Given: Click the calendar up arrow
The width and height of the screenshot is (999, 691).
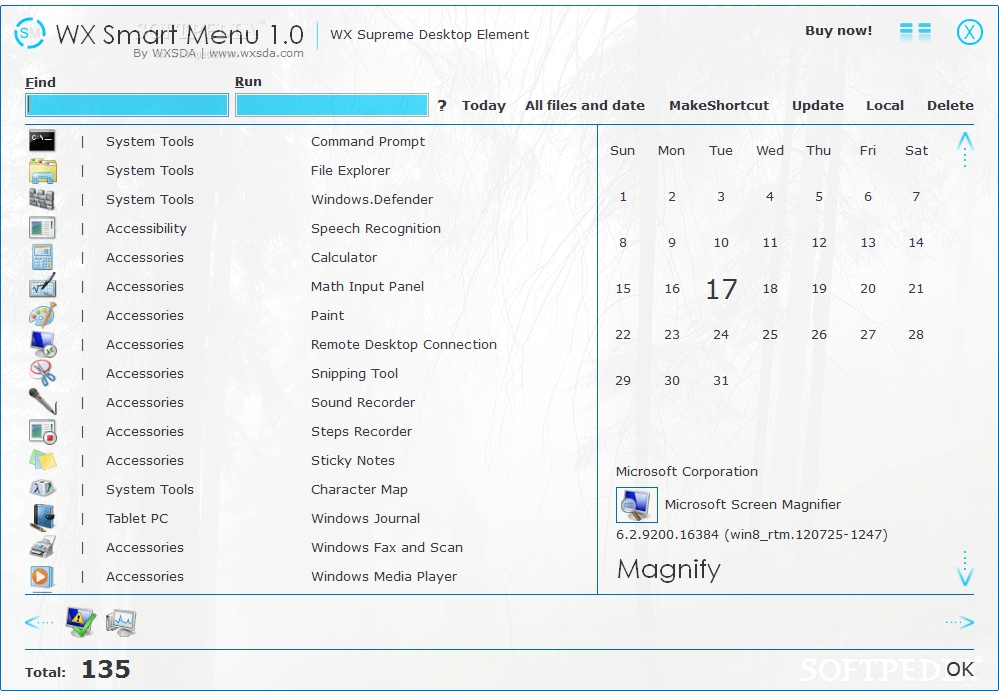Looking at the screenshot, I should pyautogui.click(x=965, y=149).
